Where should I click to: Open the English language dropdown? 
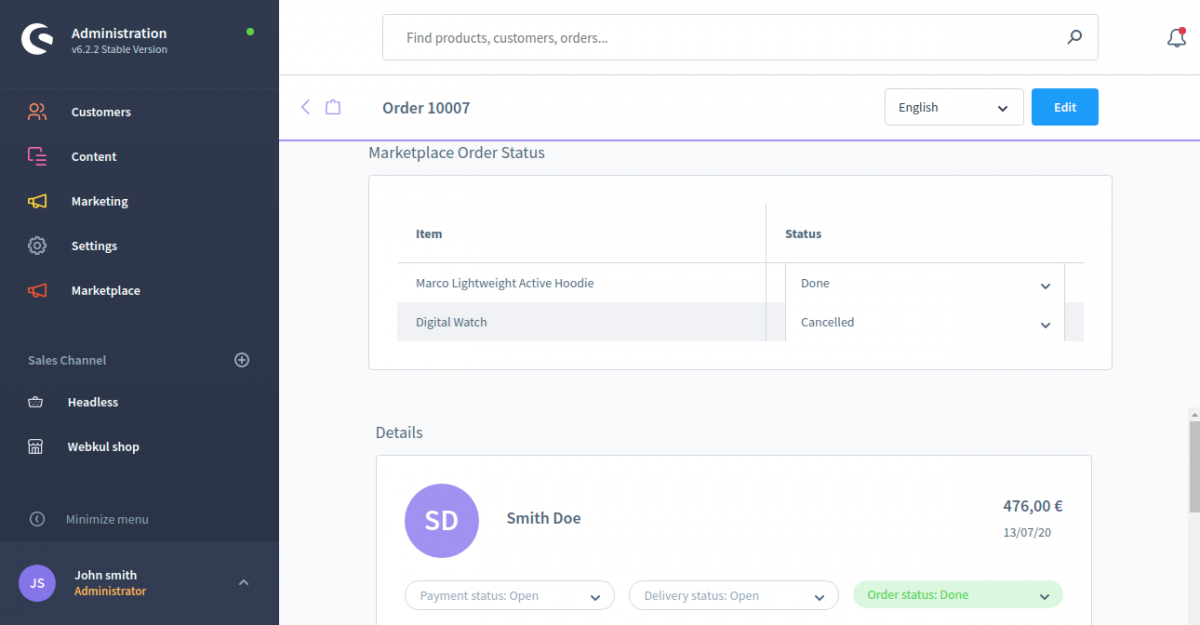(x=953, y=107)
